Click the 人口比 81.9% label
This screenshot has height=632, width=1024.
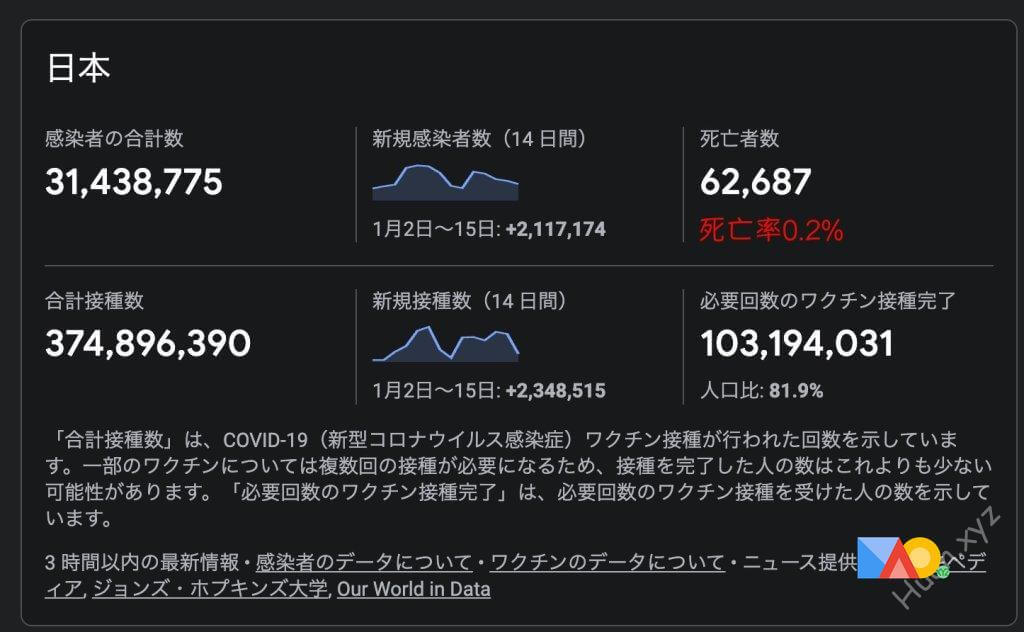(761, 390)
